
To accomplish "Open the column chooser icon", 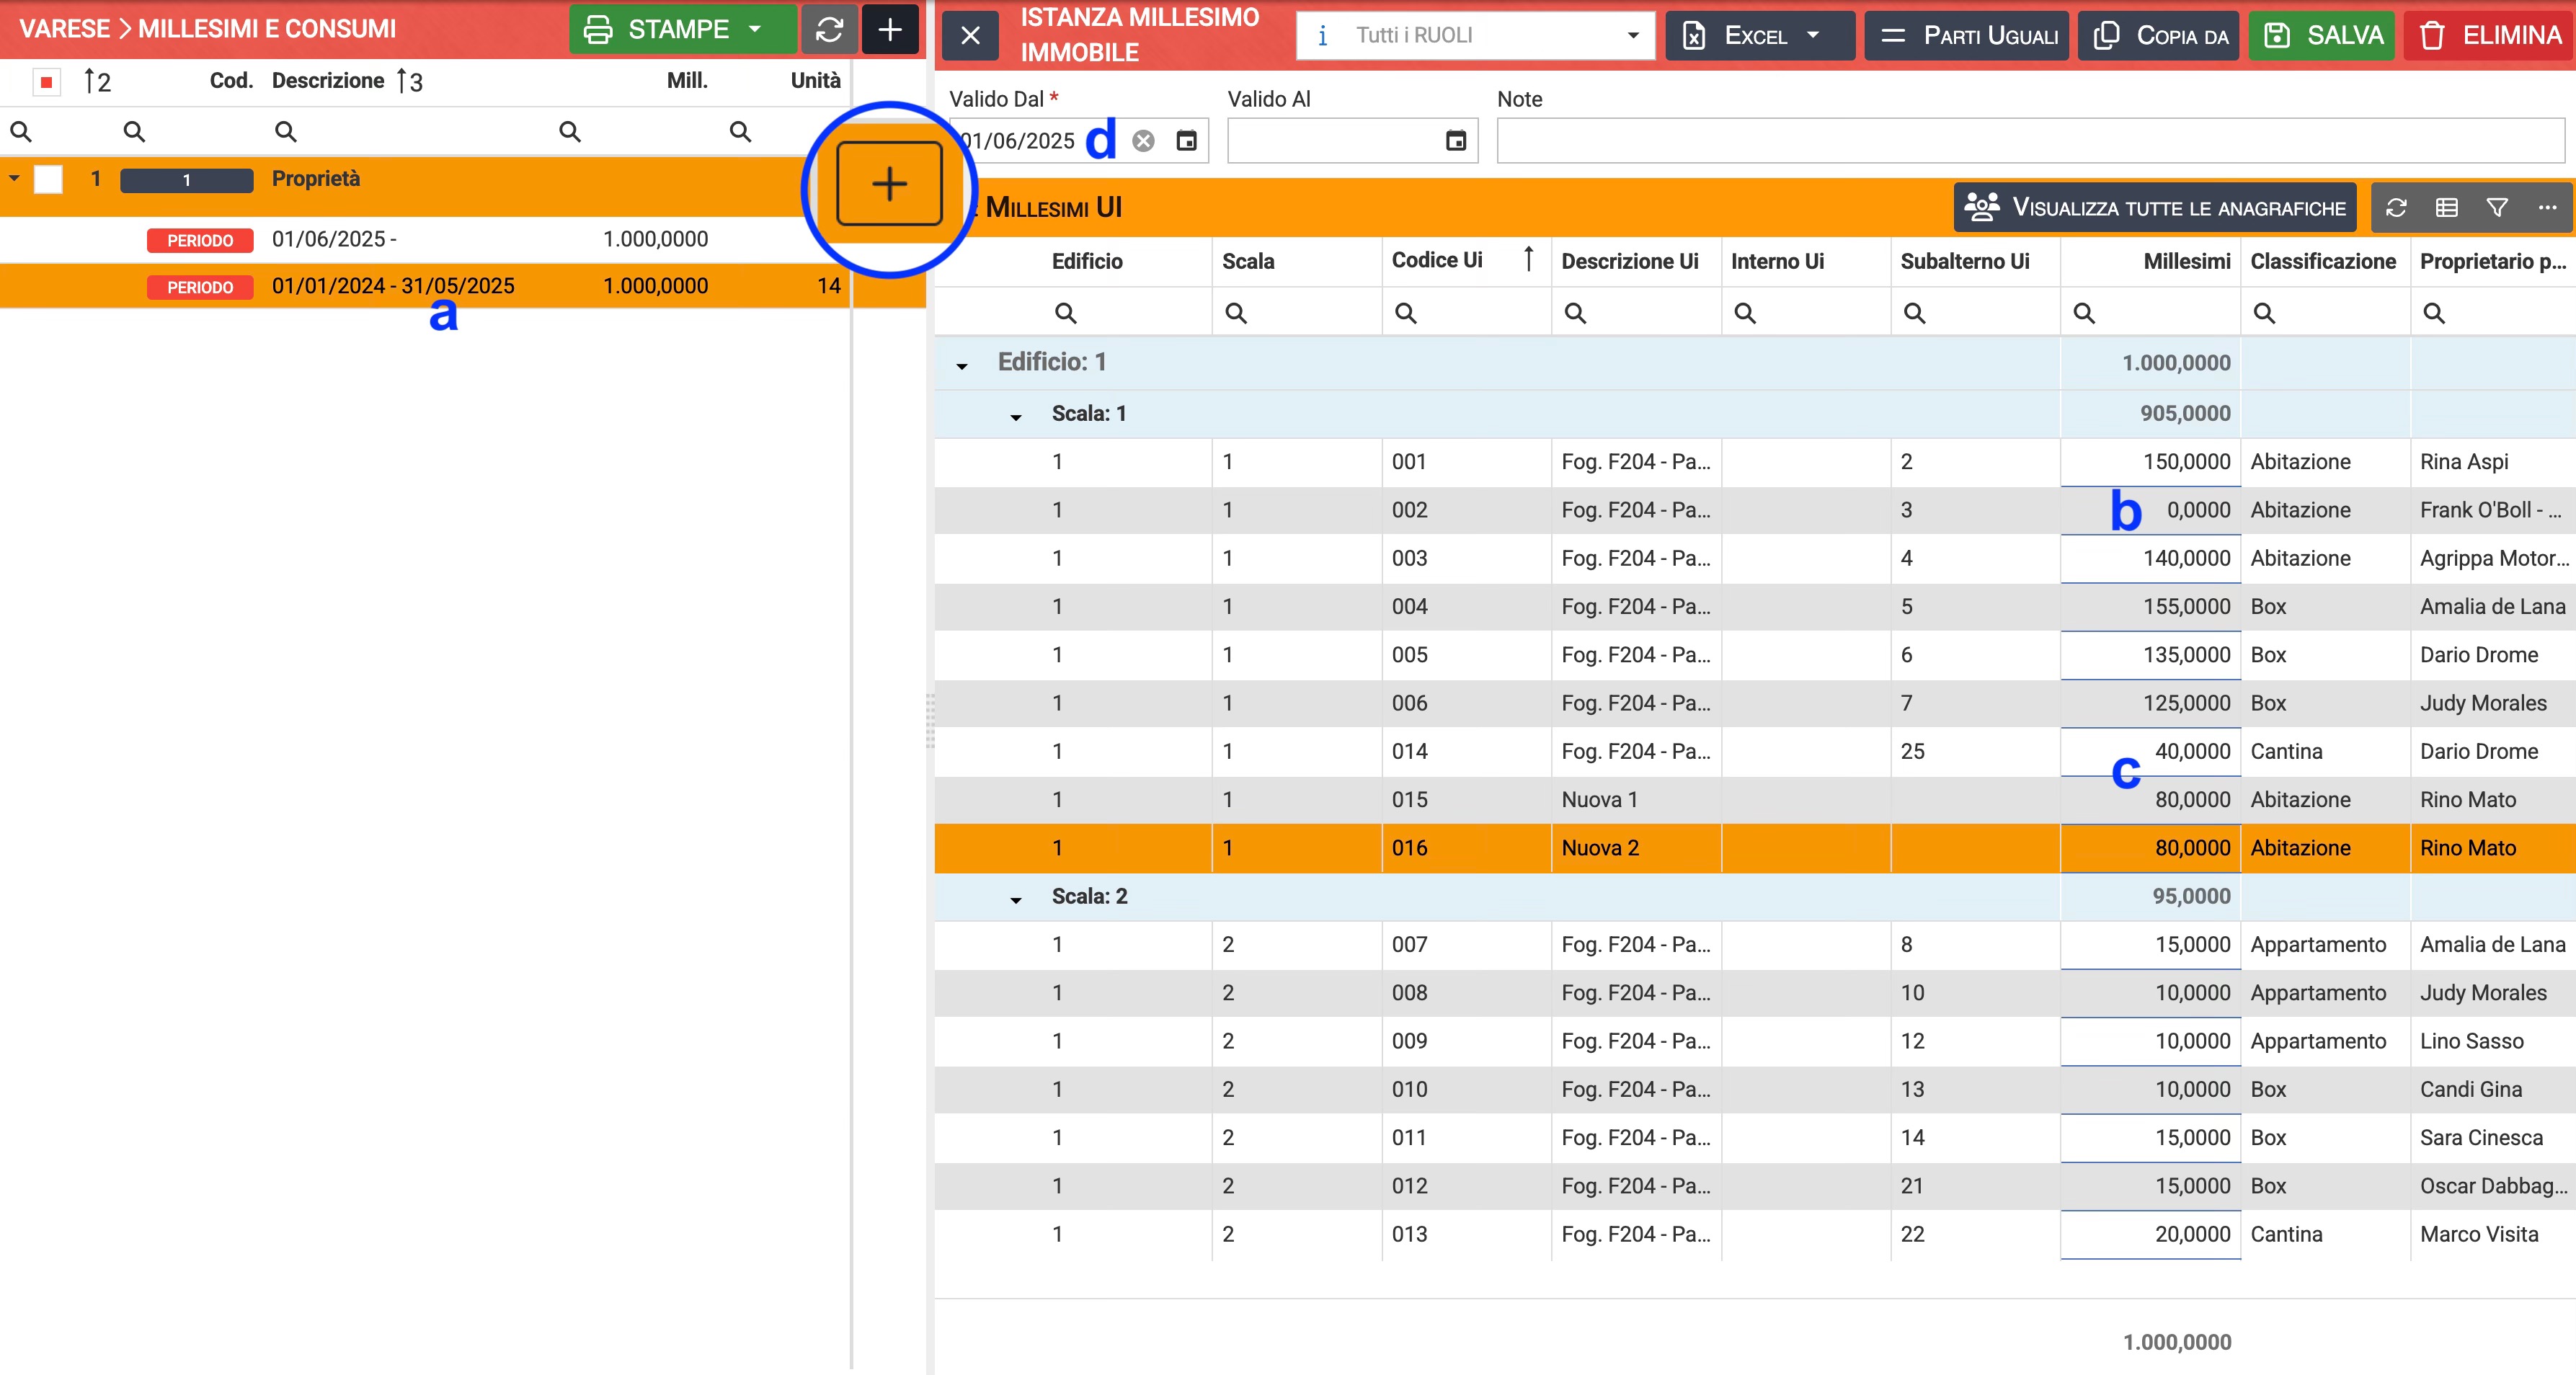I will pos(2446,208).
